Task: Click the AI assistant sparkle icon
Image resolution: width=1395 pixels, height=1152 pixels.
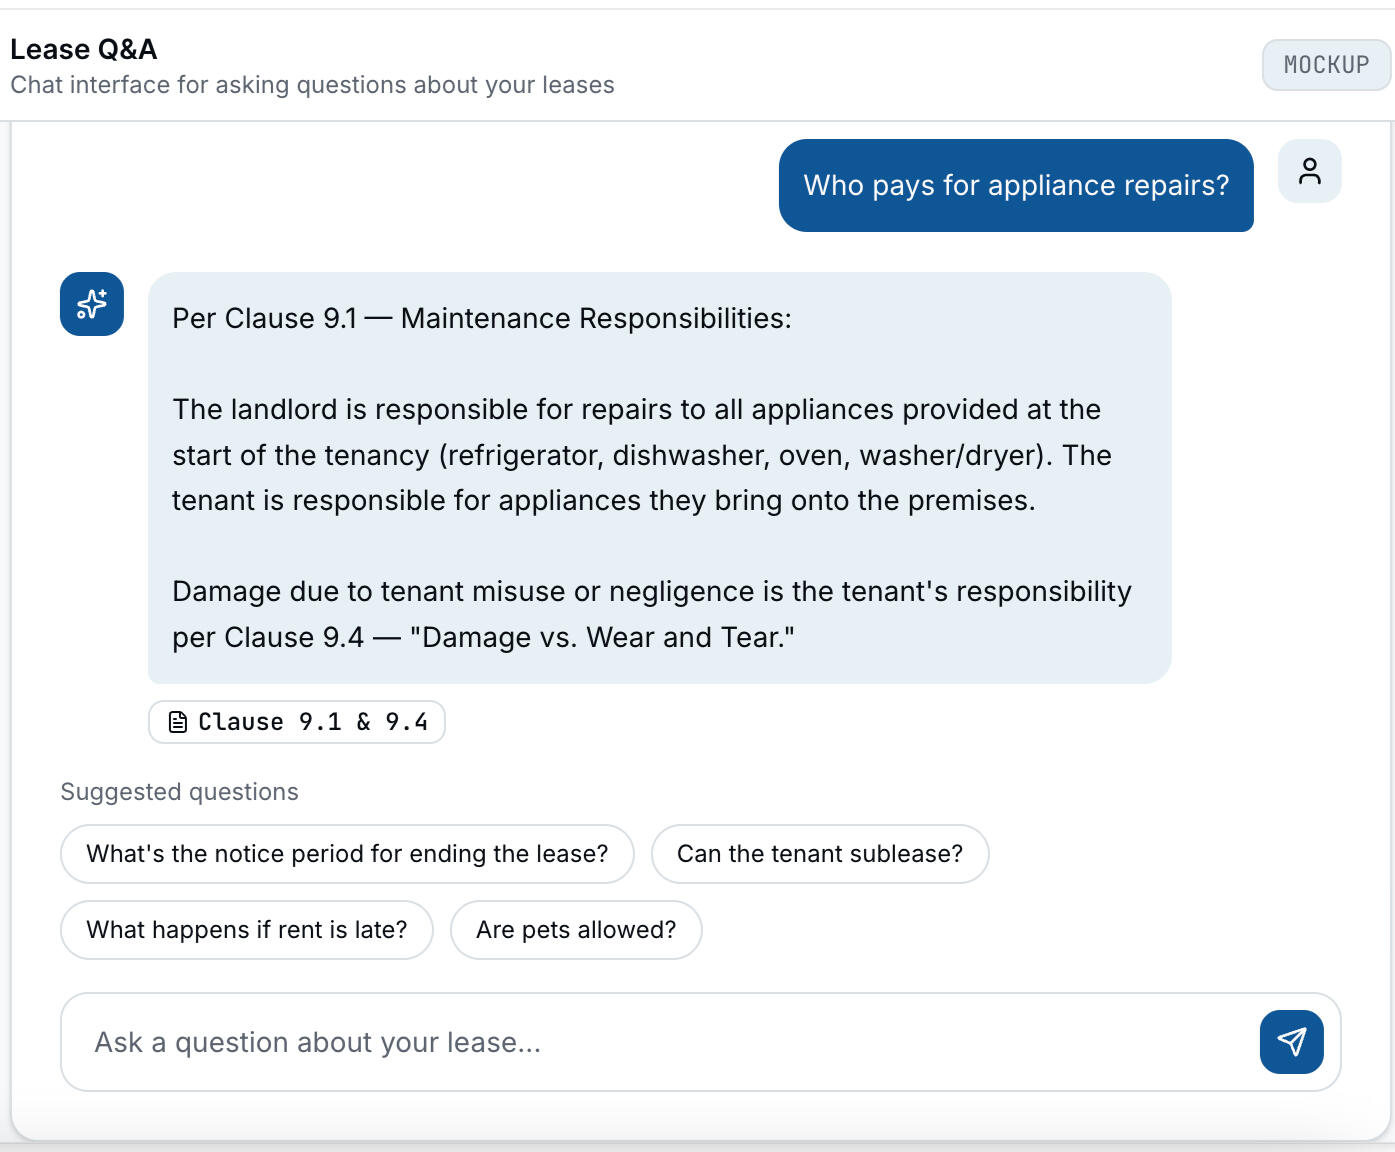Action: [92, 304]
